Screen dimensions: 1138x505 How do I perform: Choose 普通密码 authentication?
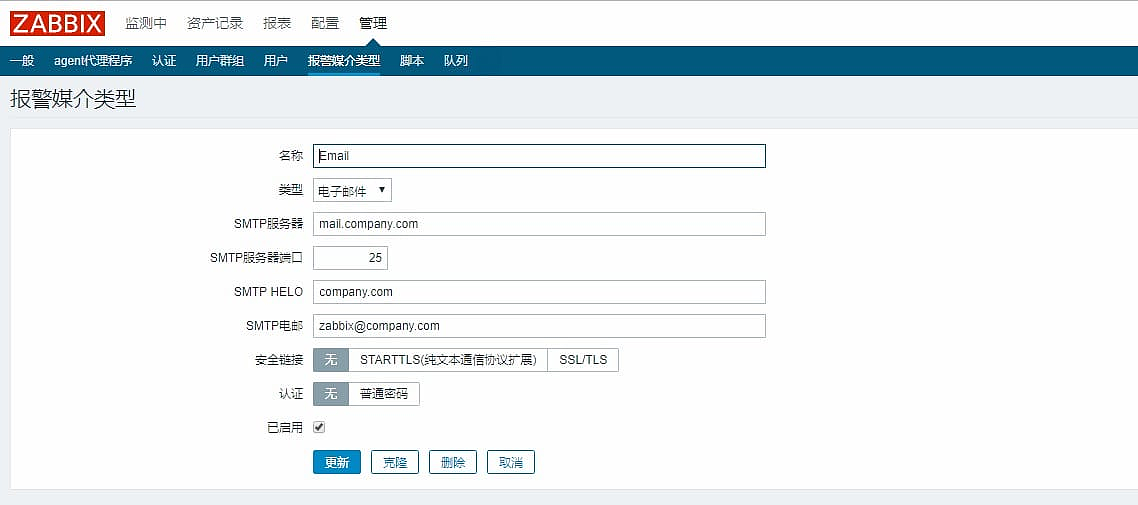pos(384,394)
